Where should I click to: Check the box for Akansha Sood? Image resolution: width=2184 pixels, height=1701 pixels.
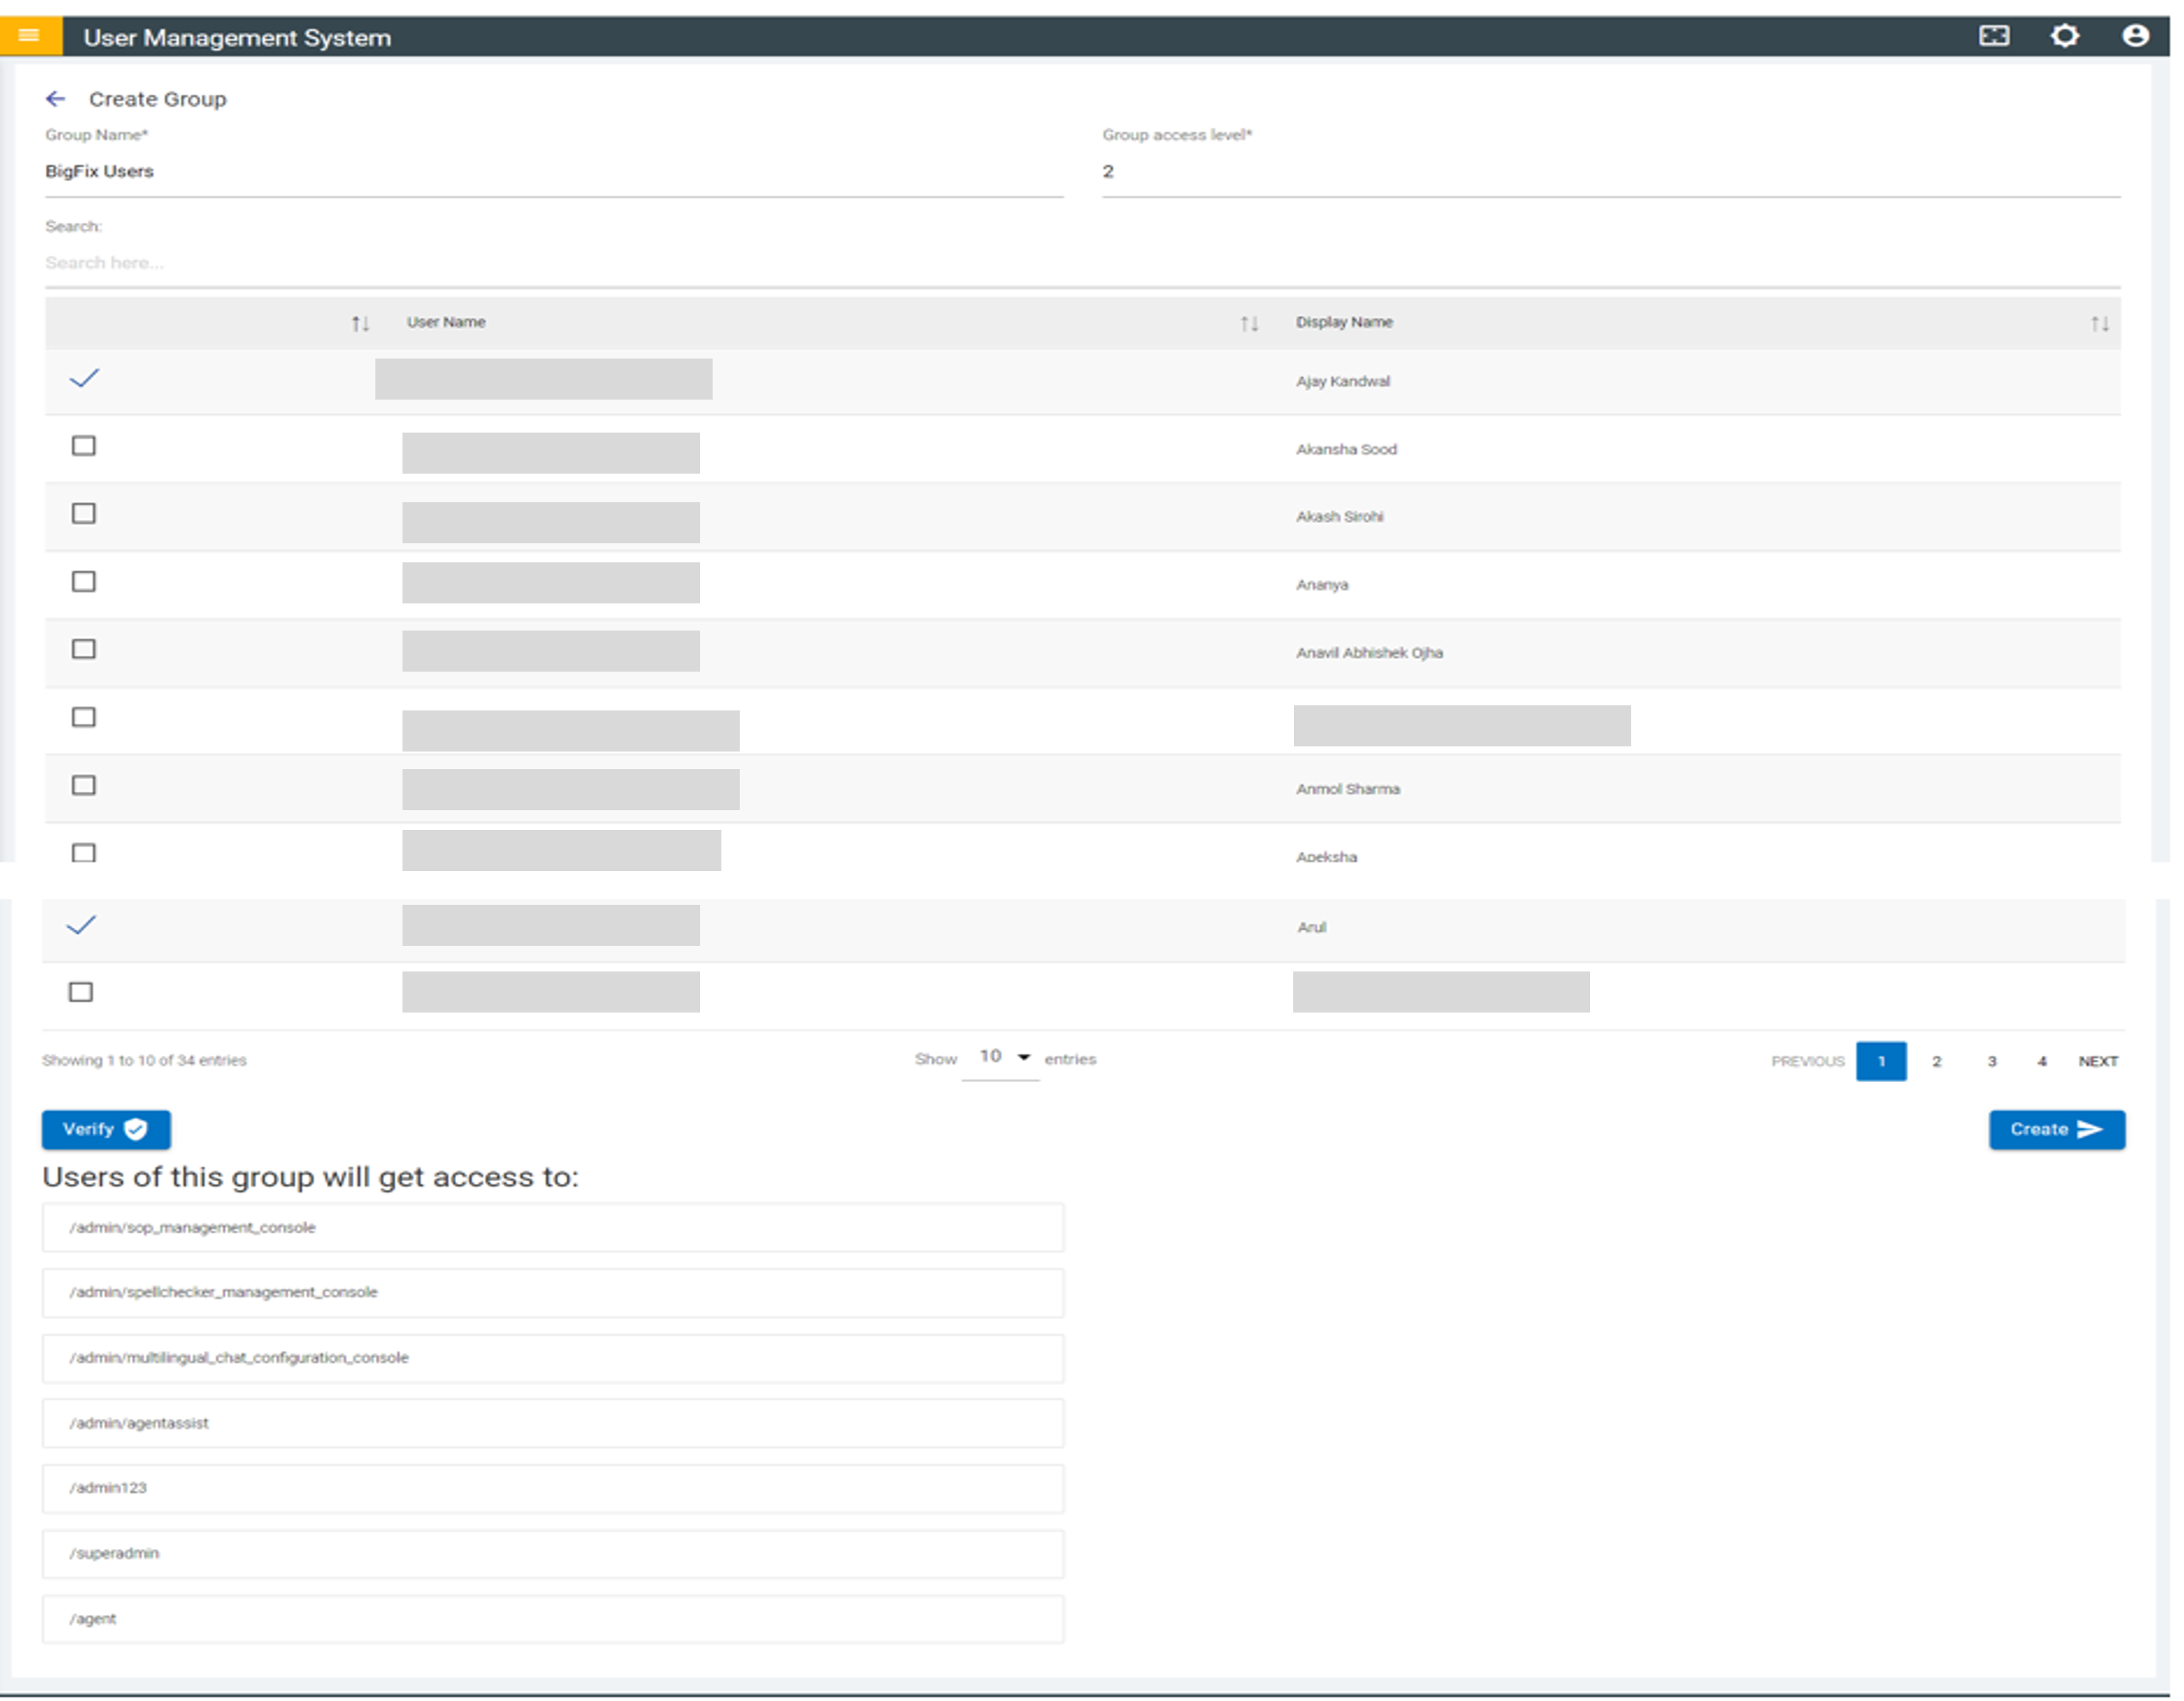point(84,446)
